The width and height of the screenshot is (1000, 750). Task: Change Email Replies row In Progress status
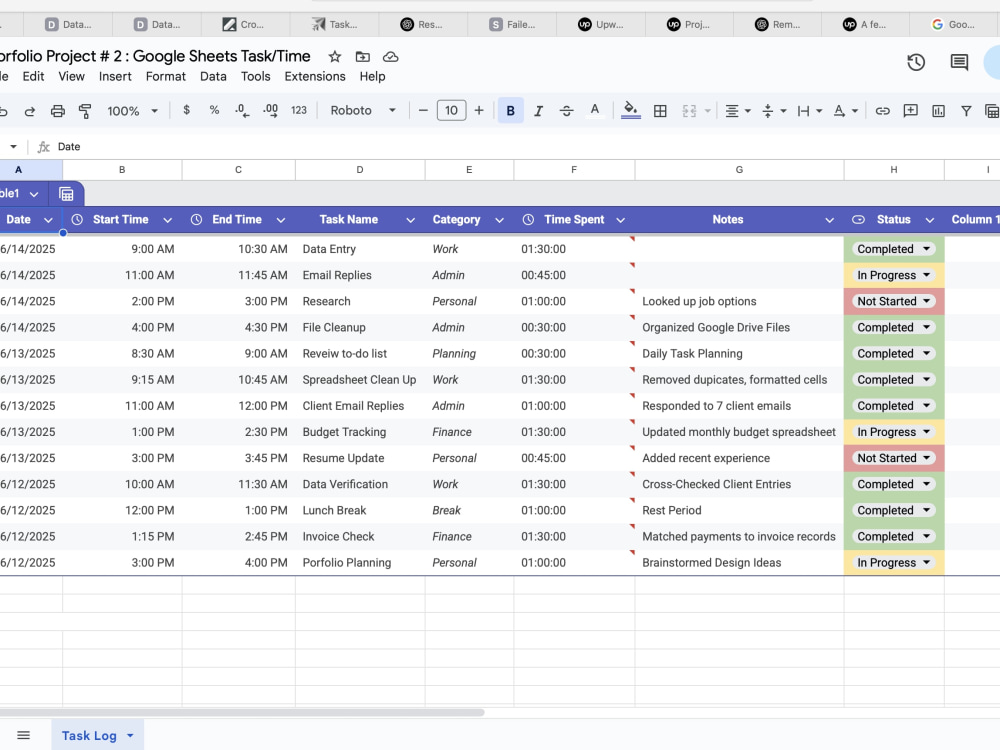pos(894,275)
